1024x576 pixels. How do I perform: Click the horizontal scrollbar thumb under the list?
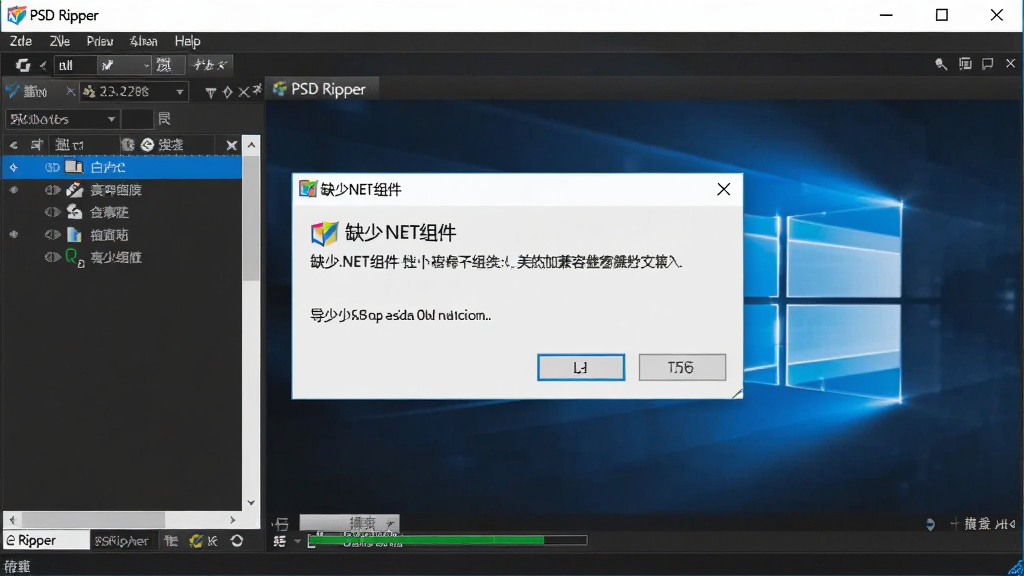[93, 520]
